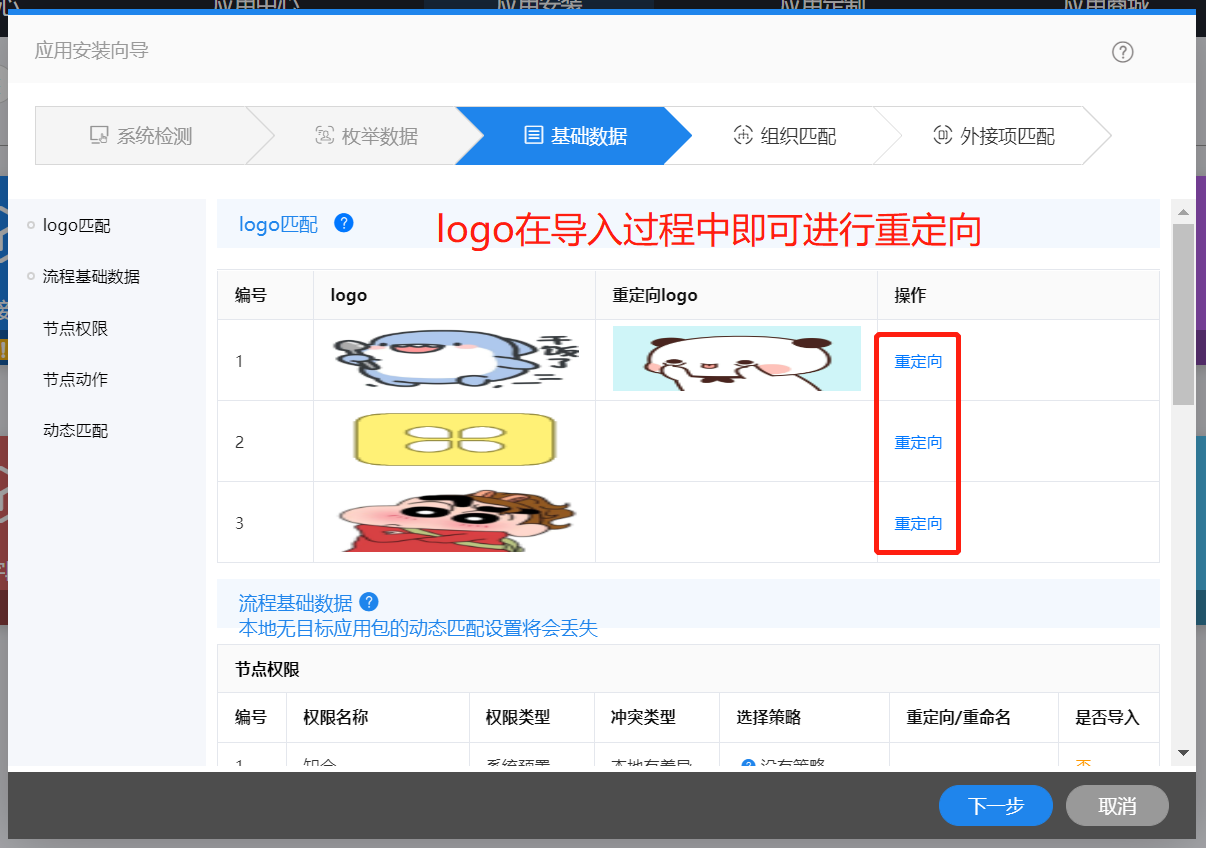Screen dimensions: 1206x848
Task: Go to the 组织匹配 wizard step
Action: [785, 135]
